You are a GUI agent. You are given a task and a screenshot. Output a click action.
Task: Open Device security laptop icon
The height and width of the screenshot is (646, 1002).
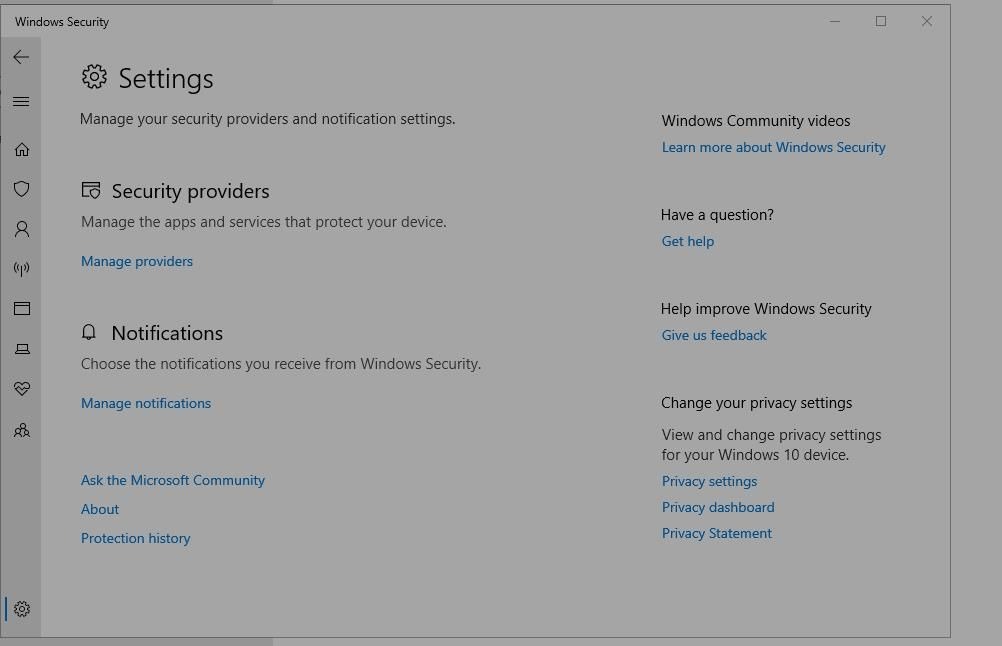[x=22, y=349]
